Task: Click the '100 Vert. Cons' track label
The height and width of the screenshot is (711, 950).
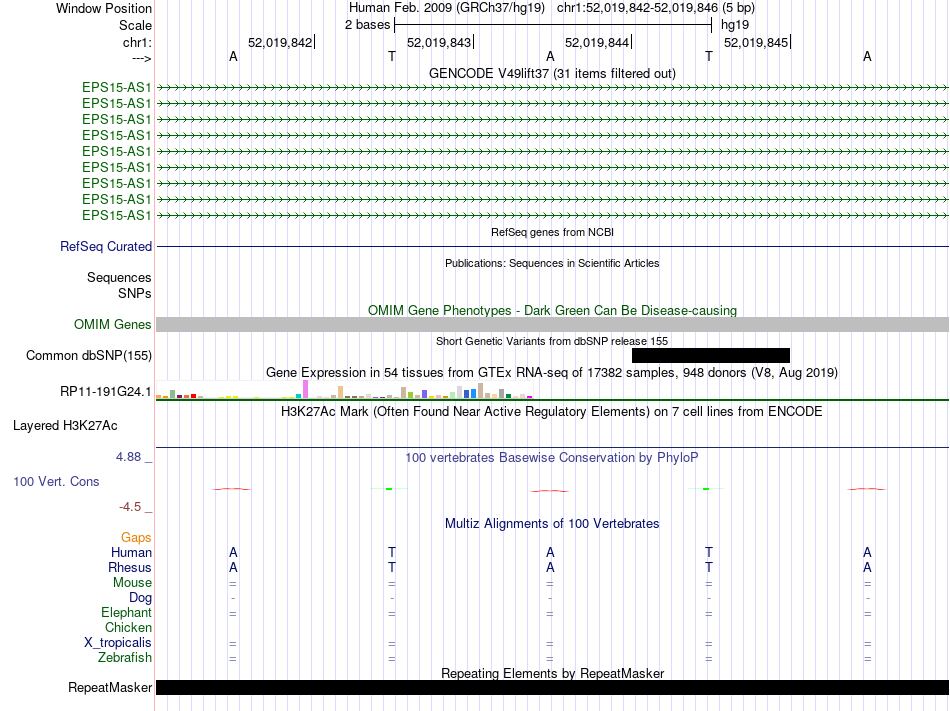Action: pyautogui.click(x=56, y=481)
